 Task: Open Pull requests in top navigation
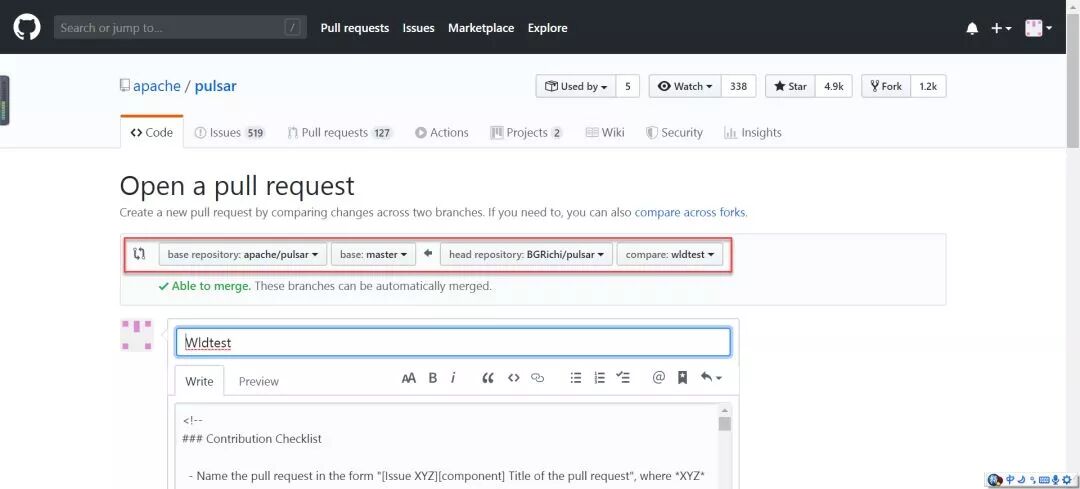[355, 28]
